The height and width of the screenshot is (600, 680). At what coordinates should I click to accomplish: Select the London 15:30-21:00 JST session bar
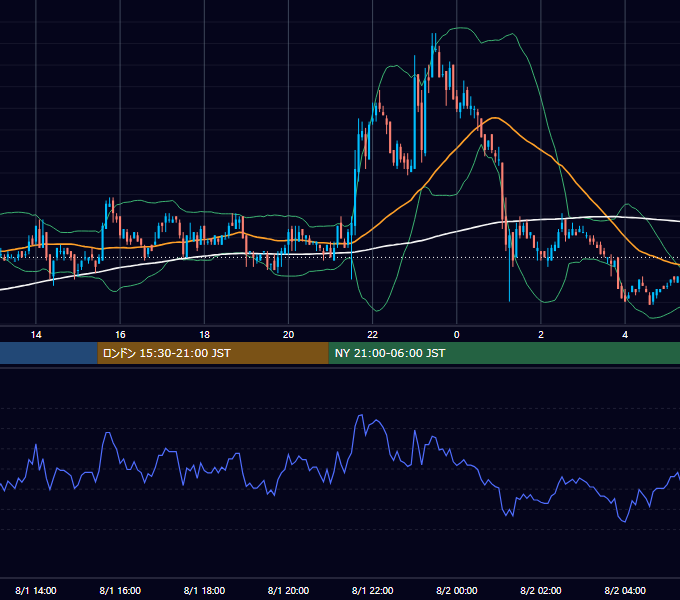tap(213, 353)
